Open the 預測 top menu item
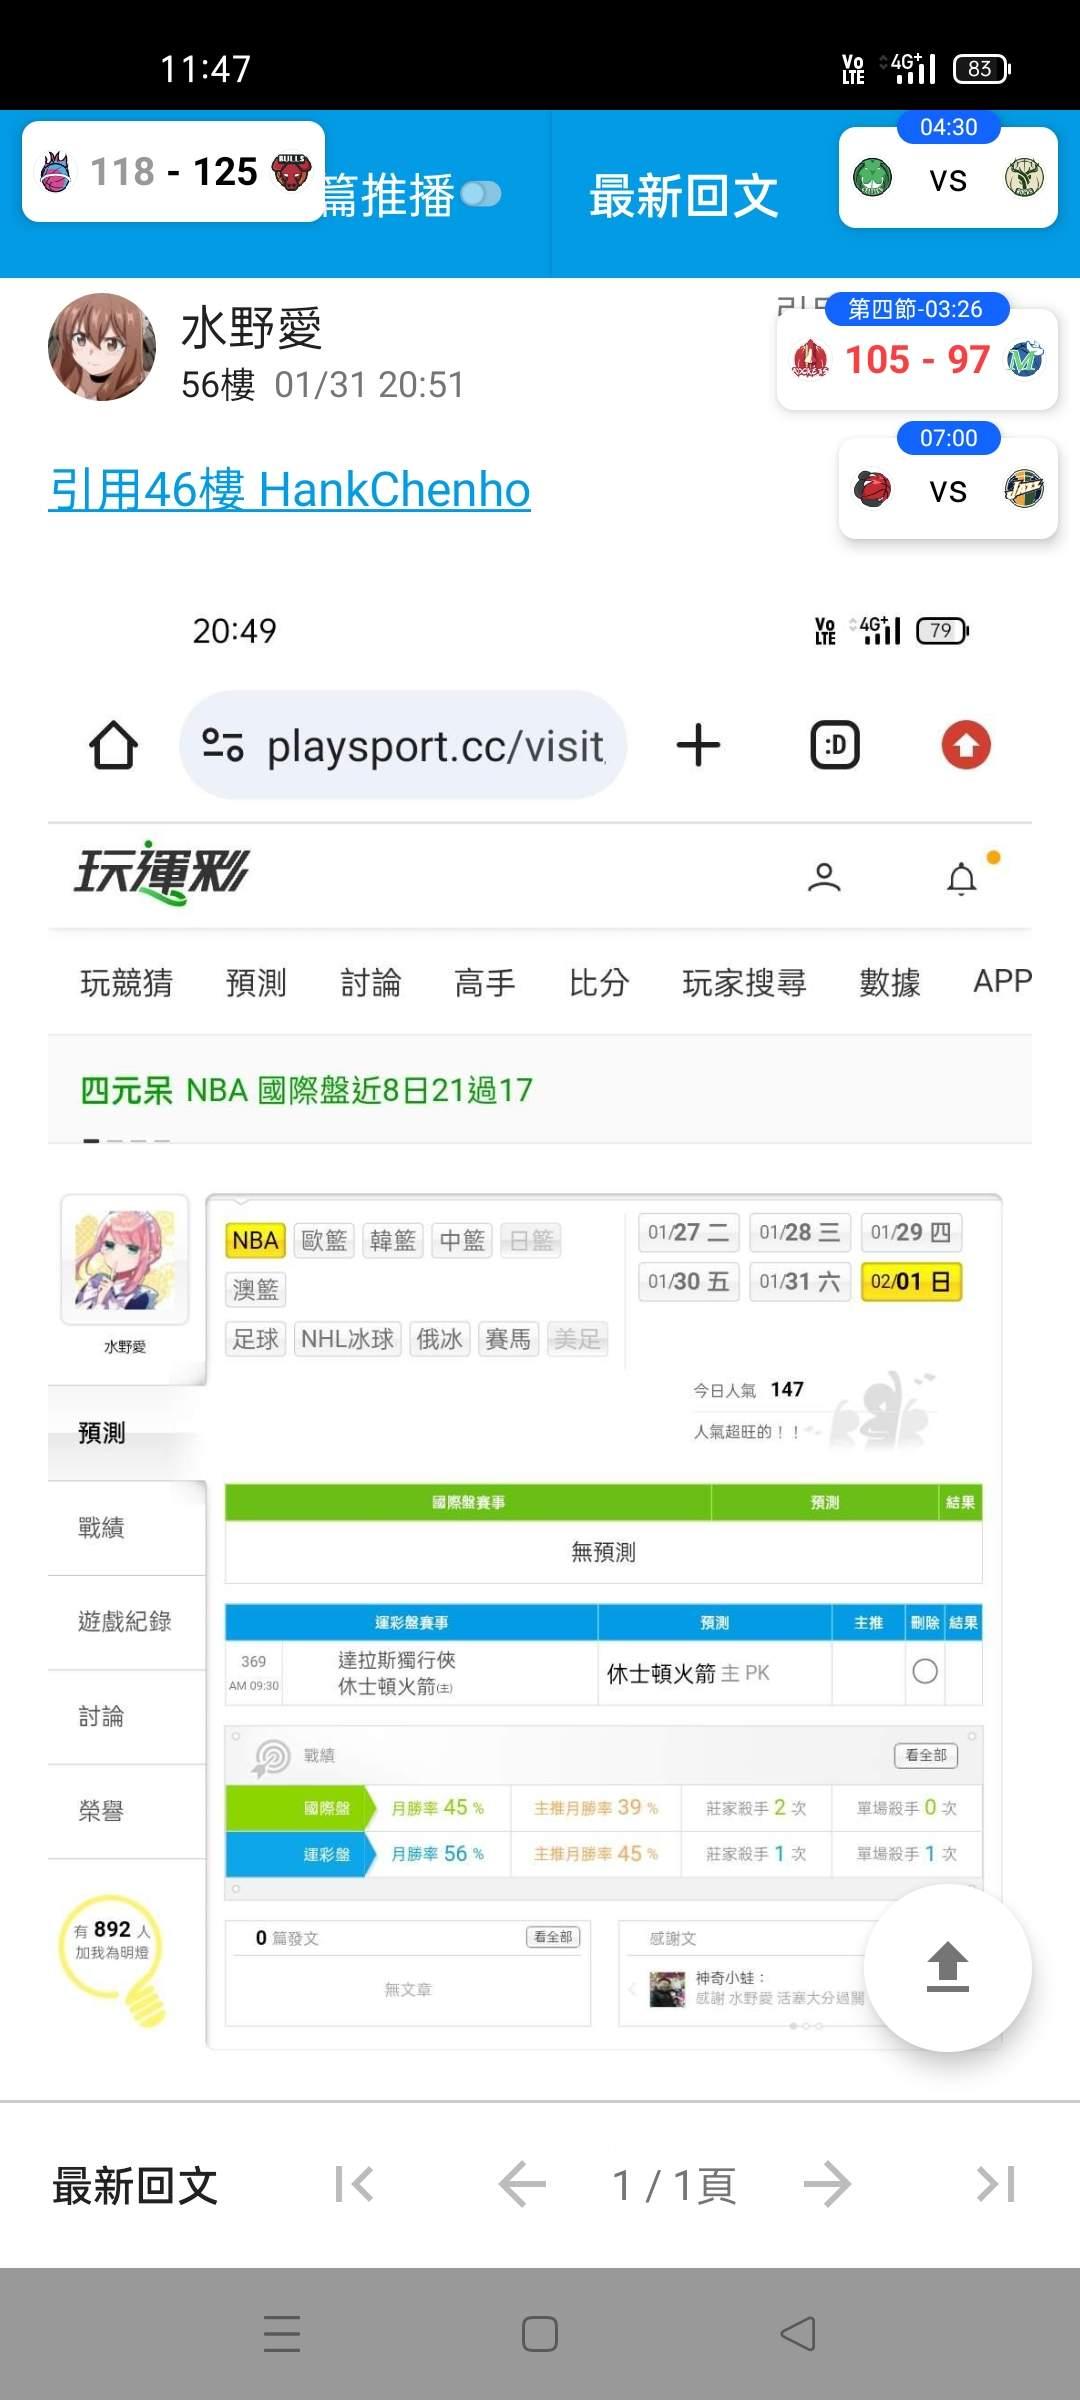This screenshot has width=1080, height=2400. point(256,983)
